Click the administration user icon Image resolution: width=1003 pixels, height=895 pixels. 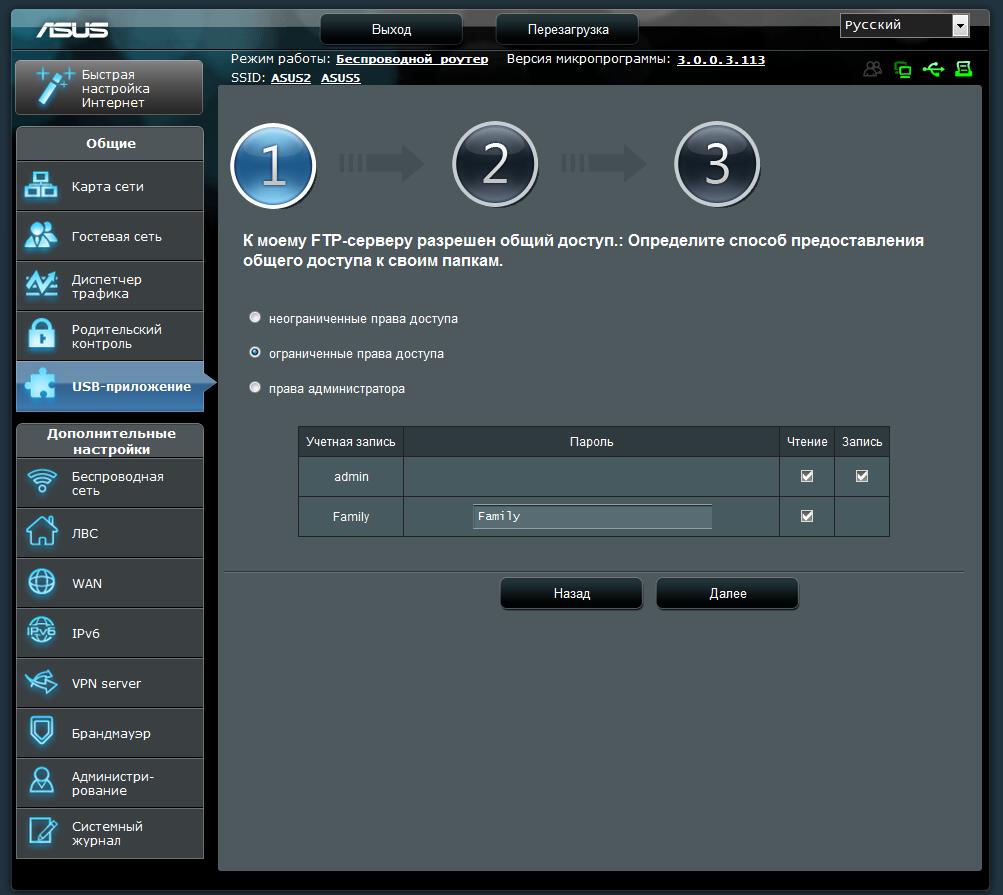[x=42, y=781]
